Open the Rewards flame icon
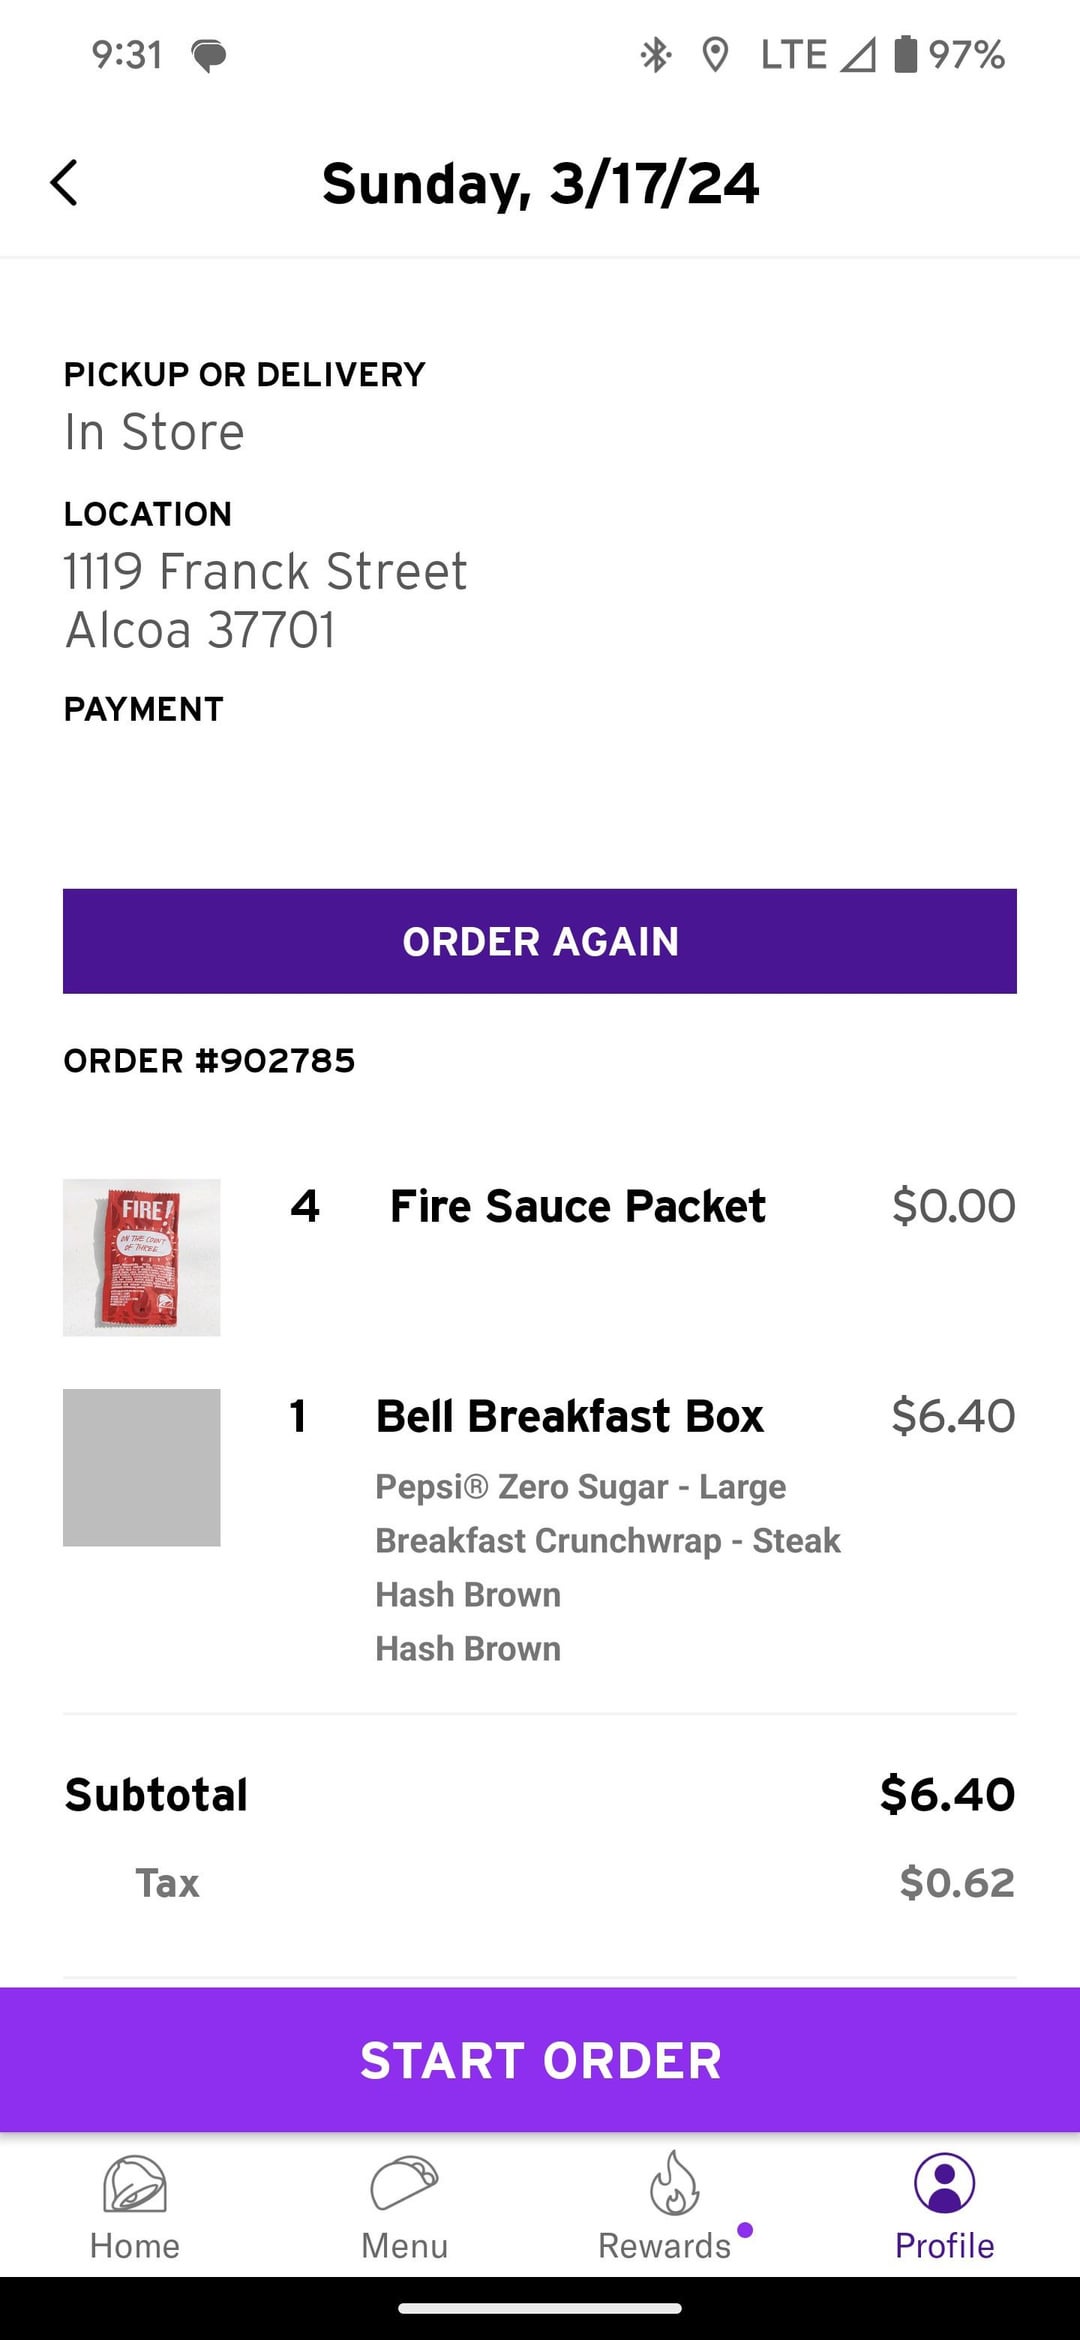Image resolution: width=1080 pixels, height=2340 pixels. tap(674, 2184)
